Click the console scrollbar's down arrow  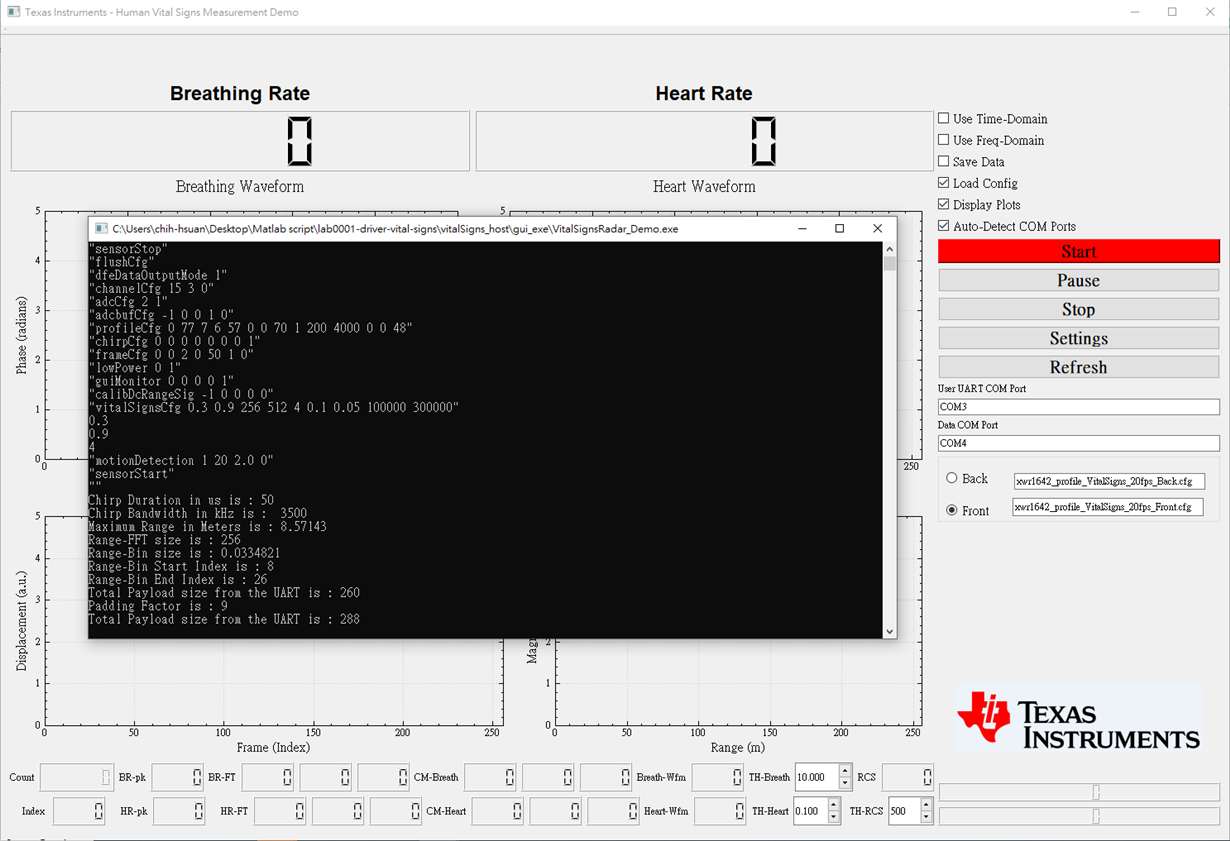pyautogui.click(x=889, y=631)
